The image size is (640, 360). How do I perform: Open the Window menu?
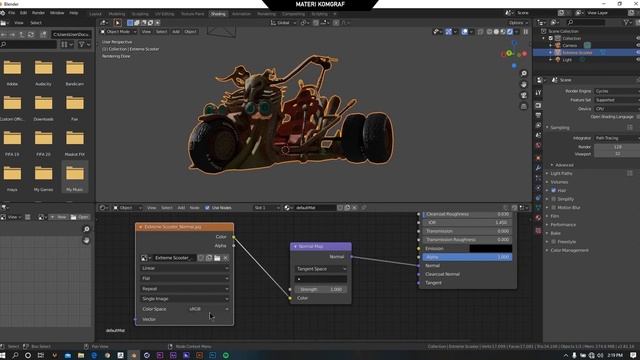point(57,13)
